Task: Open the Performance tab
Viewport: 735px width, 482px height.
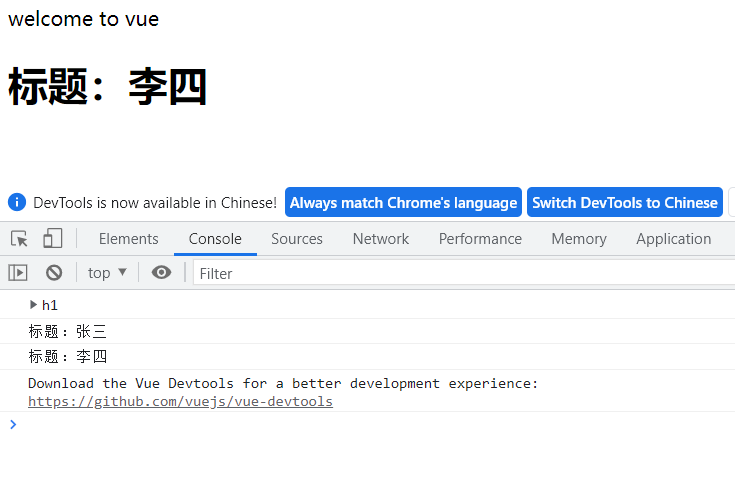Action: 480,239
